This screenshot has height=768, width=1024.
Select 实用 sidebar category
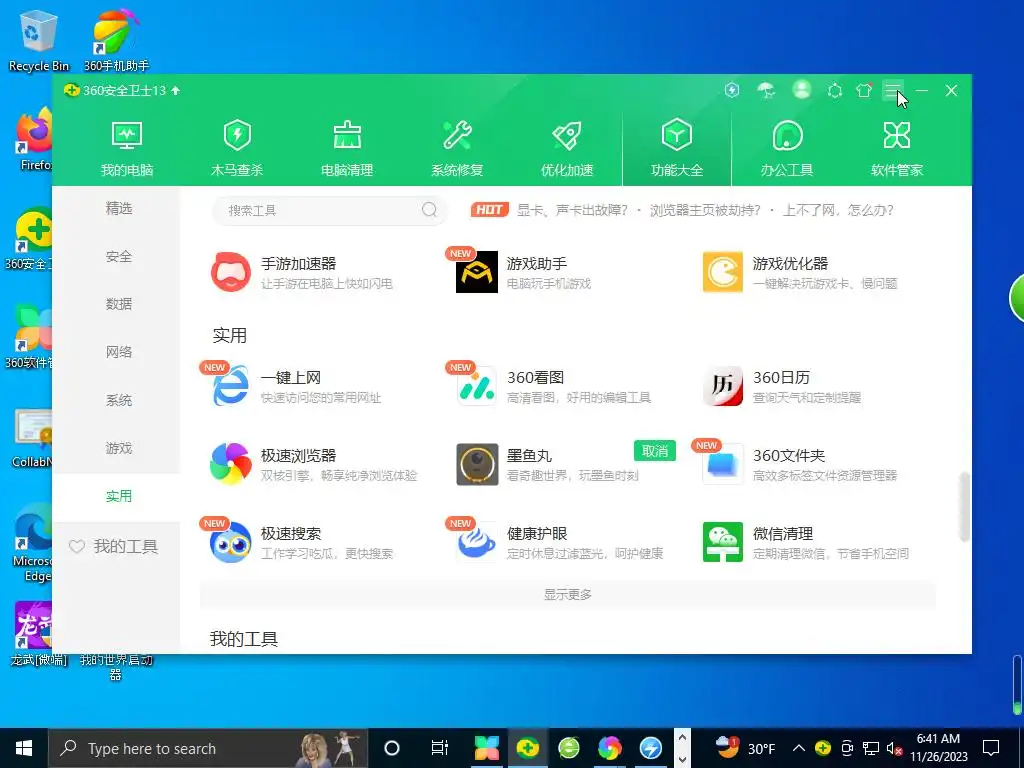pos(119,496)
